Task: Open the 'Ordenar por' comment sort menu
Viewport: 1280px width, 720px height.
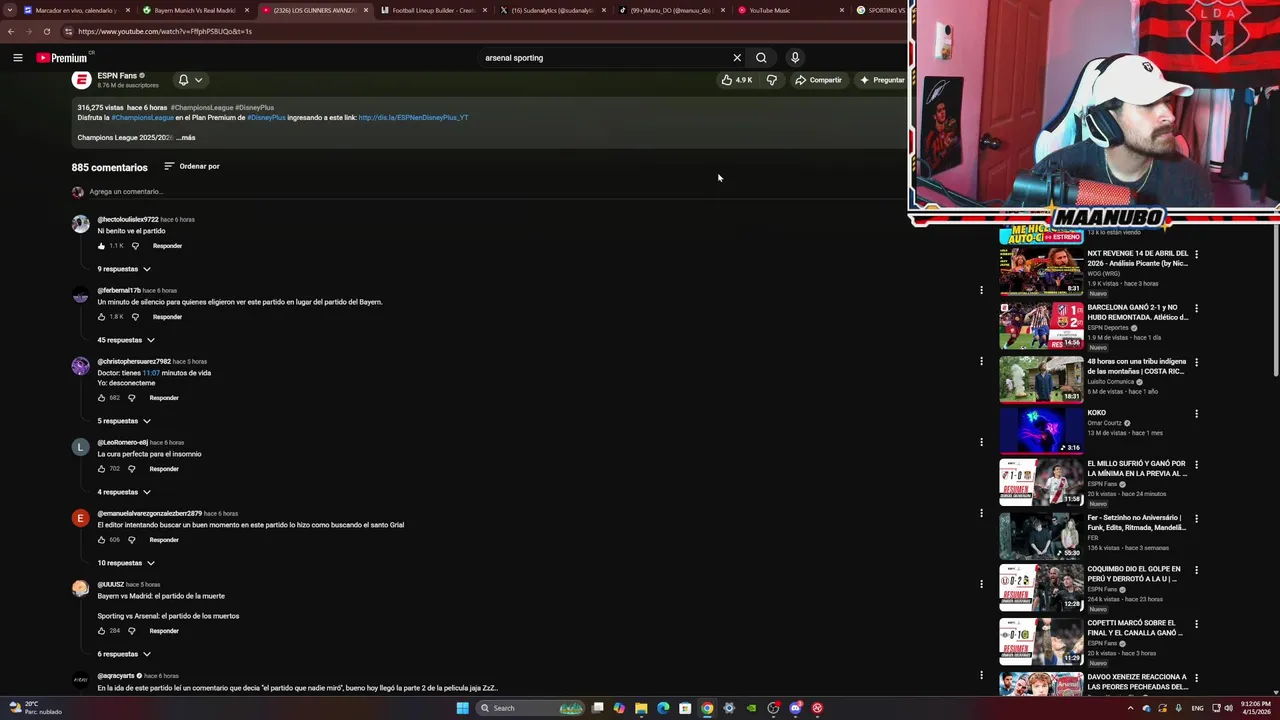Action: tap(191, 166)
